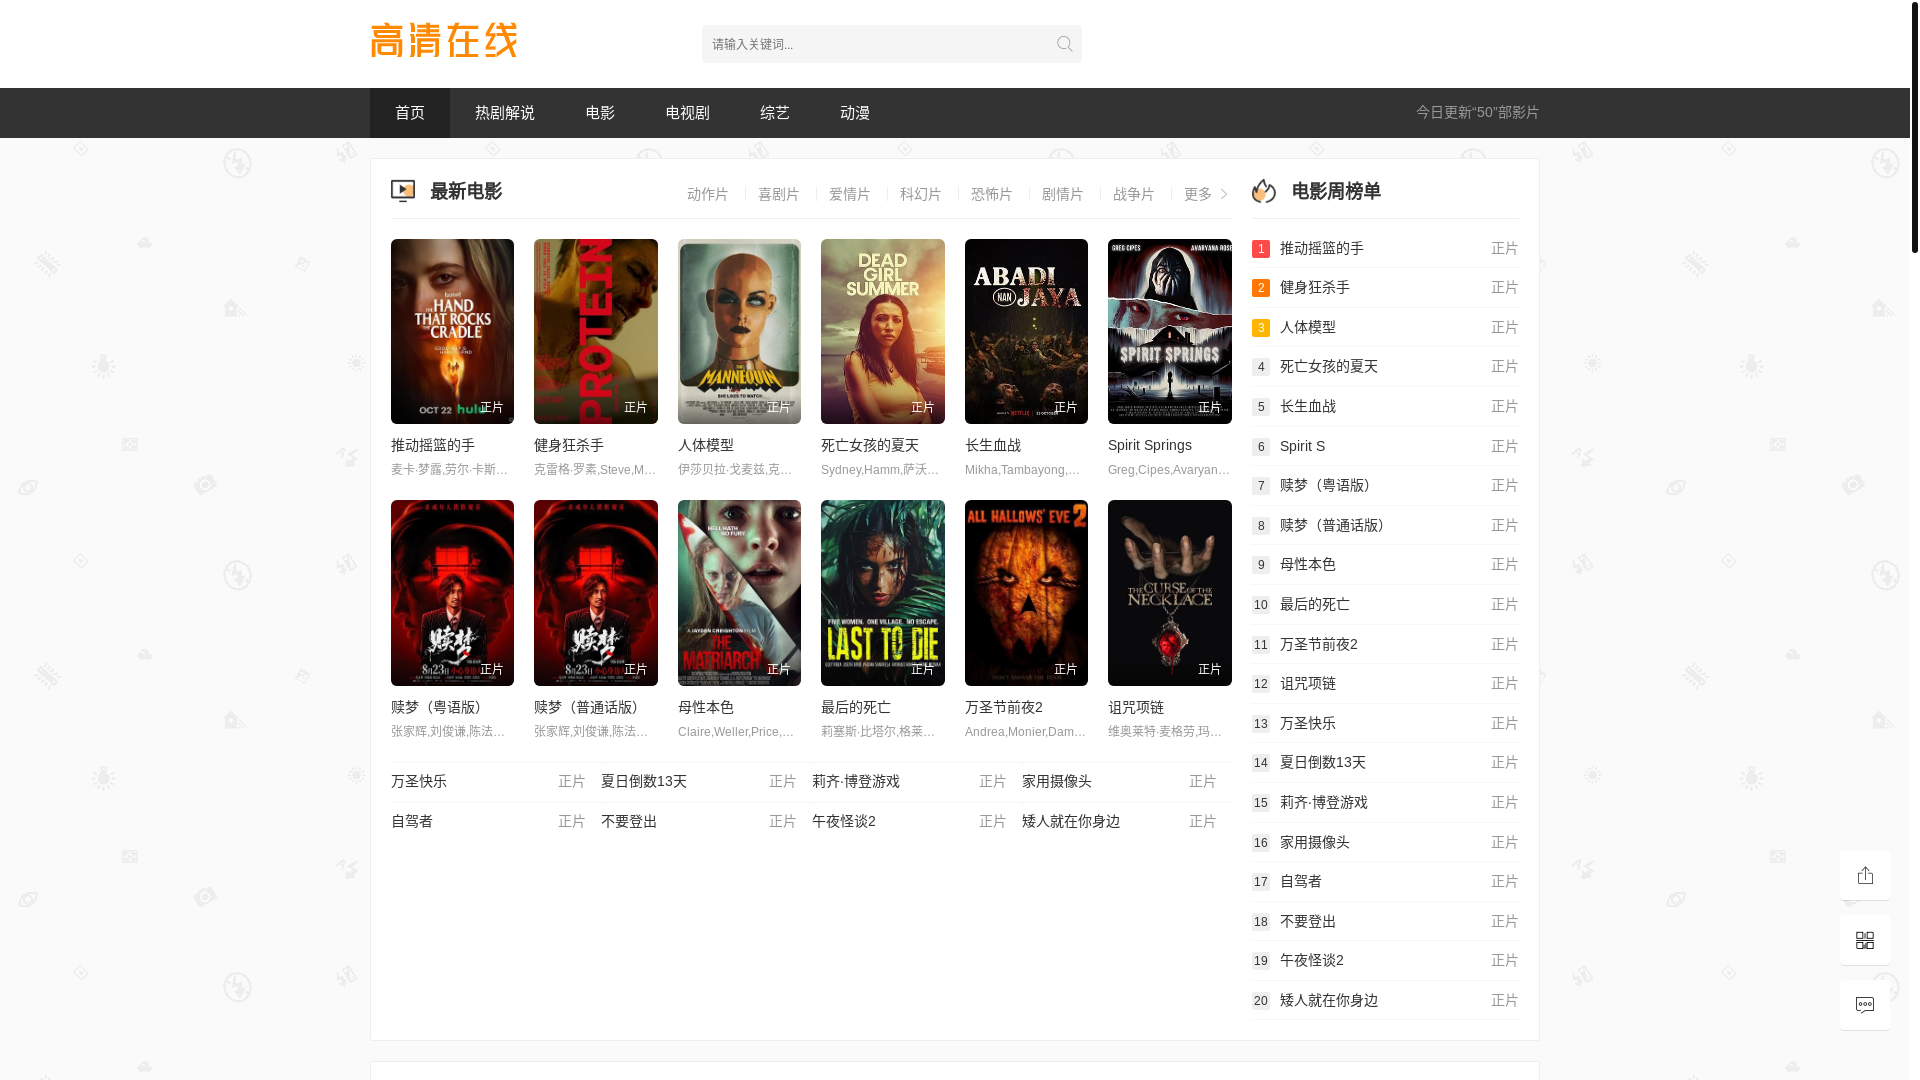Viewport: 1920px width, 1080px height.
Task: Open 自驾者 in the movie list
Action: [412, 821]
